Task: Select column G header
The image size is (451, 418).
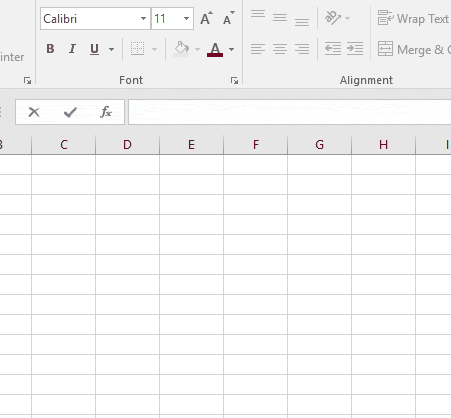Action: pos(319,145)
